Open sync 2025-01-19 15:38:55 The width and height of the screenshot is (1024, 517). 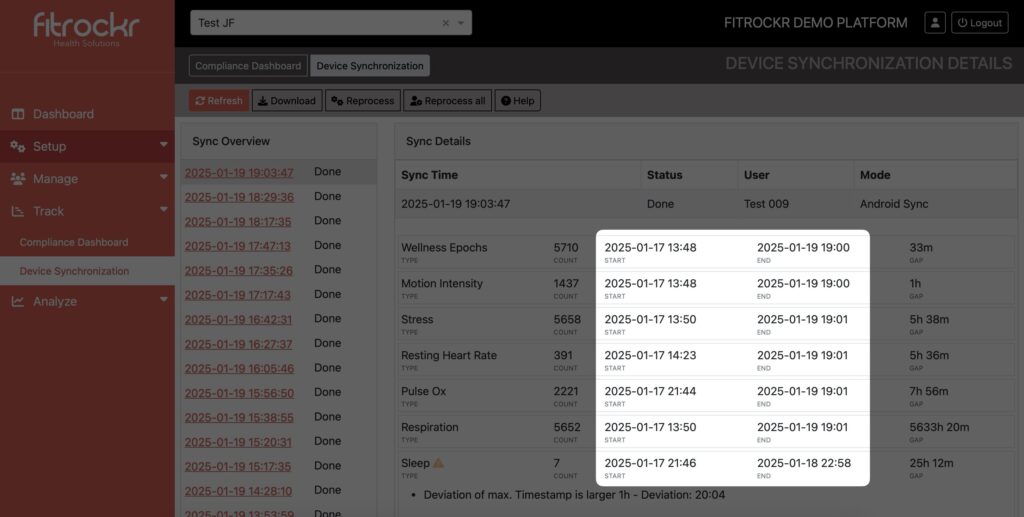point(239,417)
